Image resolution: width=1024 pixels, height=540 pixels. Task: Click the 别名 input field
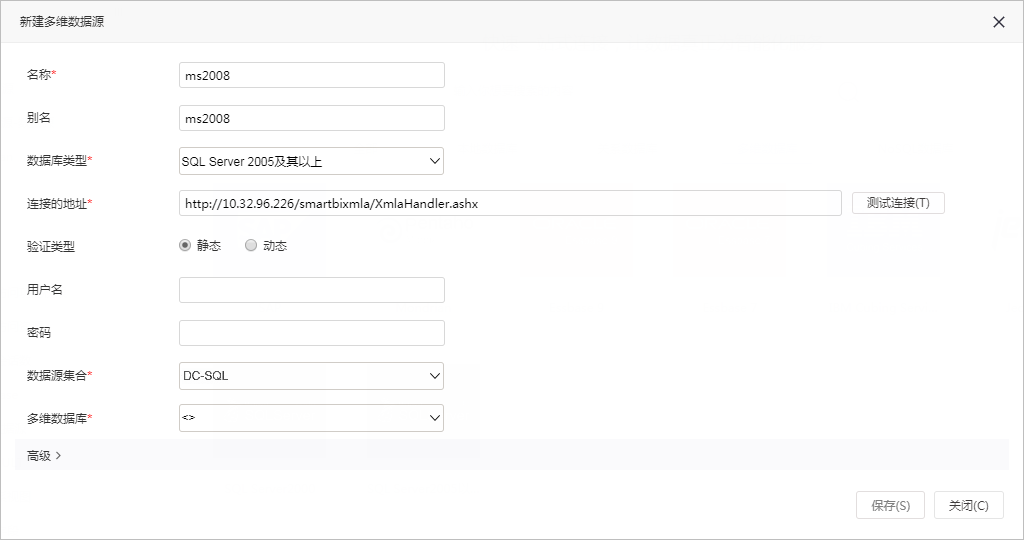point(312,118)
